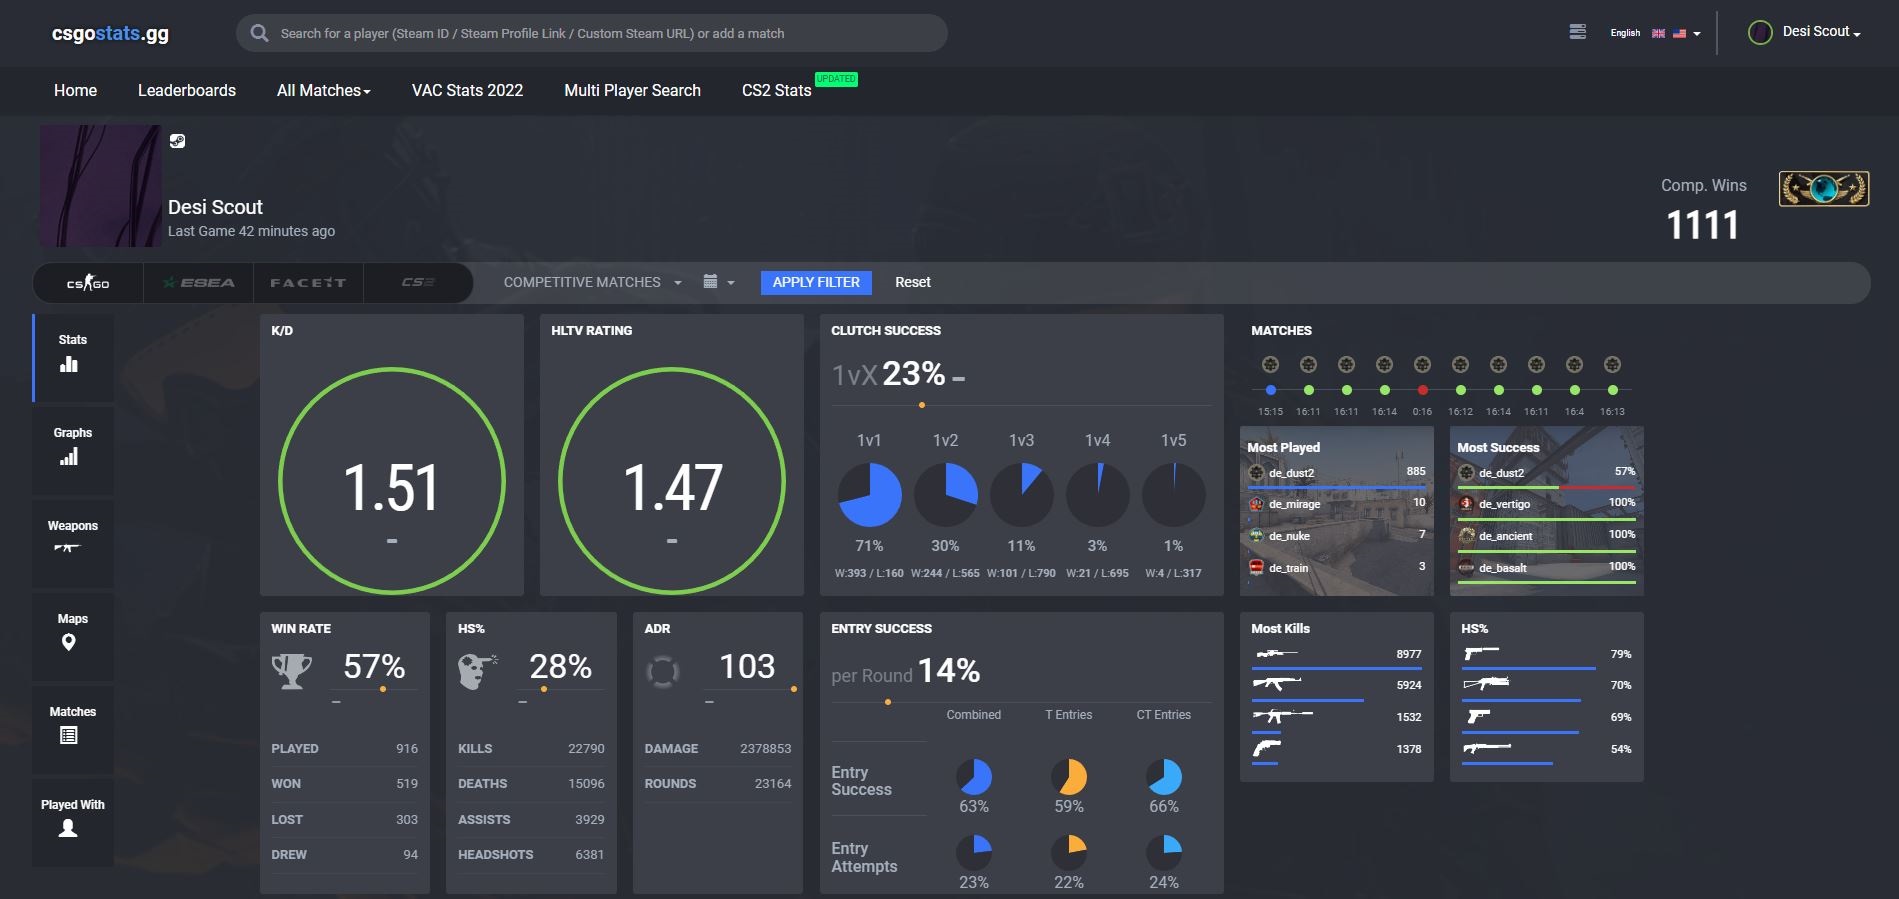Open Multi Player Search
Screen dimensions: 1899x899
click(632, 90)
